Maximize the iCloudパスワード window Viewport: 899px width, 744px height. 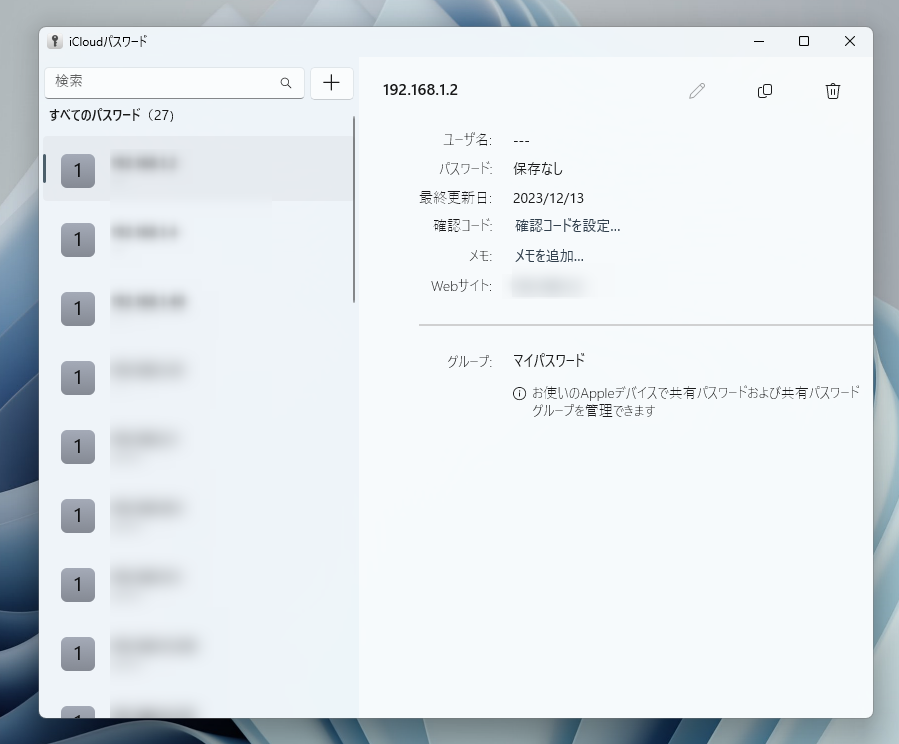tap(804, 41)
